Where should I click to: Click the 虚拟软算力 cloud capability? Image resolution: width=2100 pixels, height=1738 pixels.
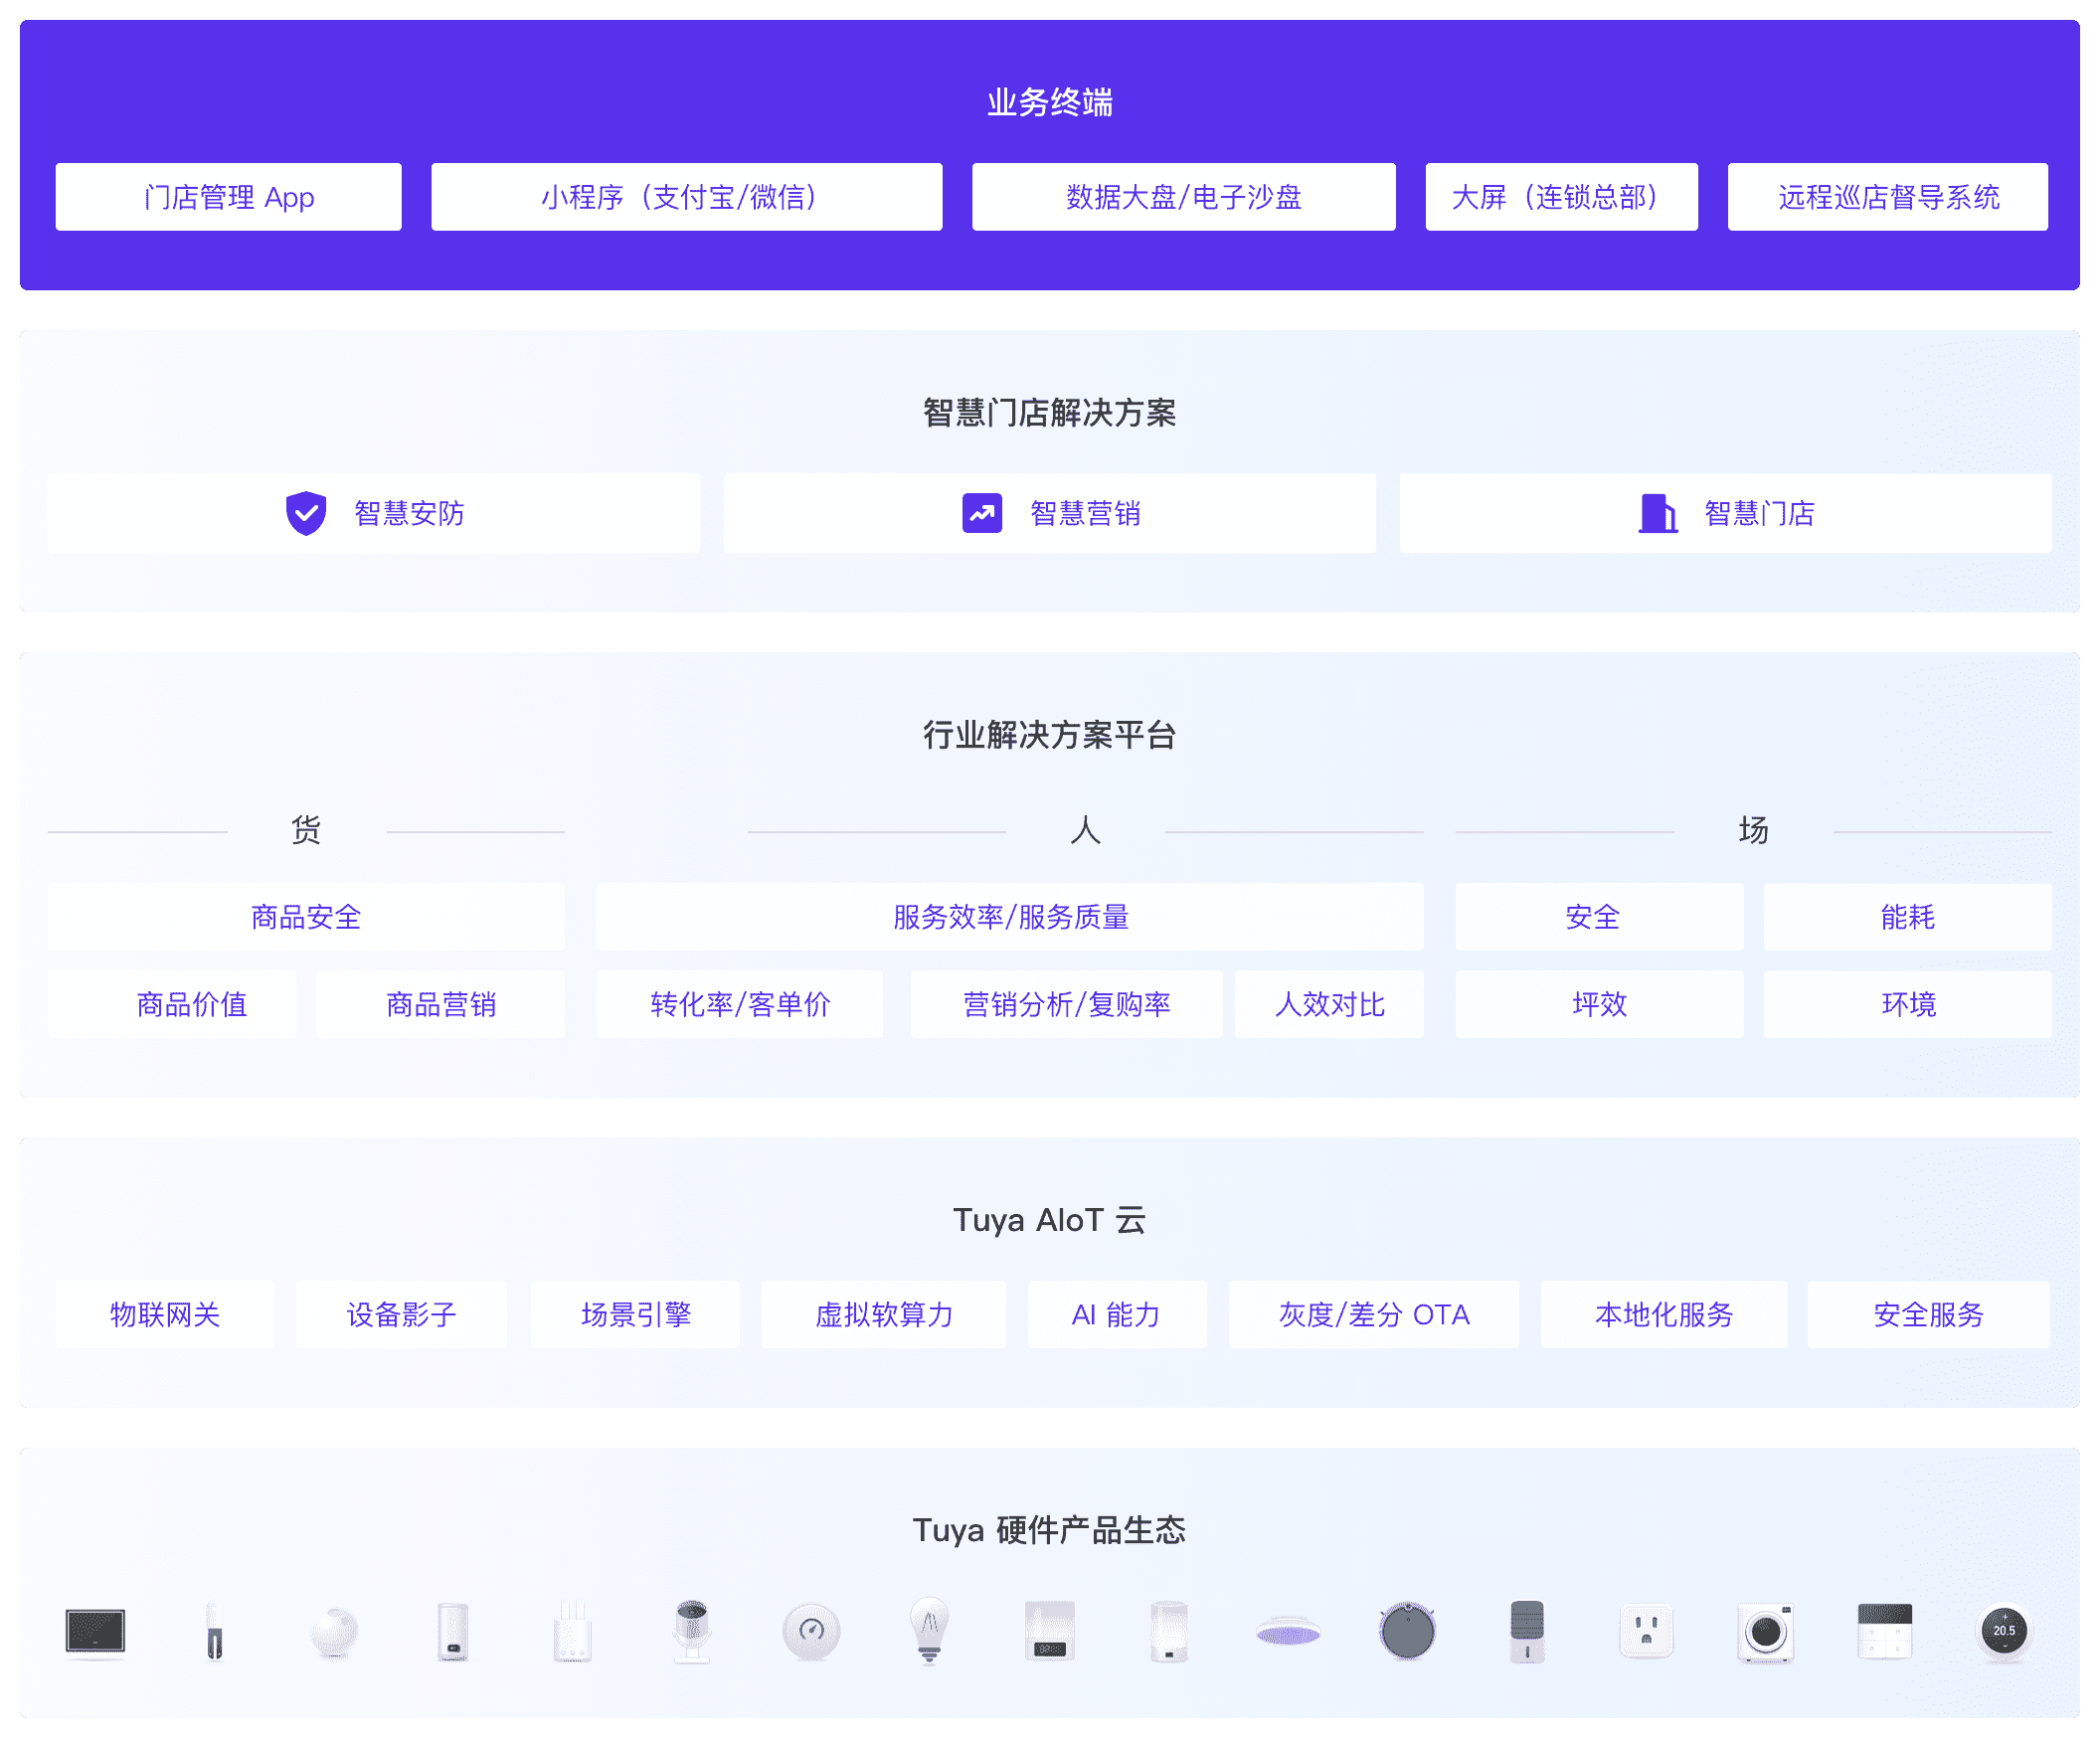[x=884, y=1314]
